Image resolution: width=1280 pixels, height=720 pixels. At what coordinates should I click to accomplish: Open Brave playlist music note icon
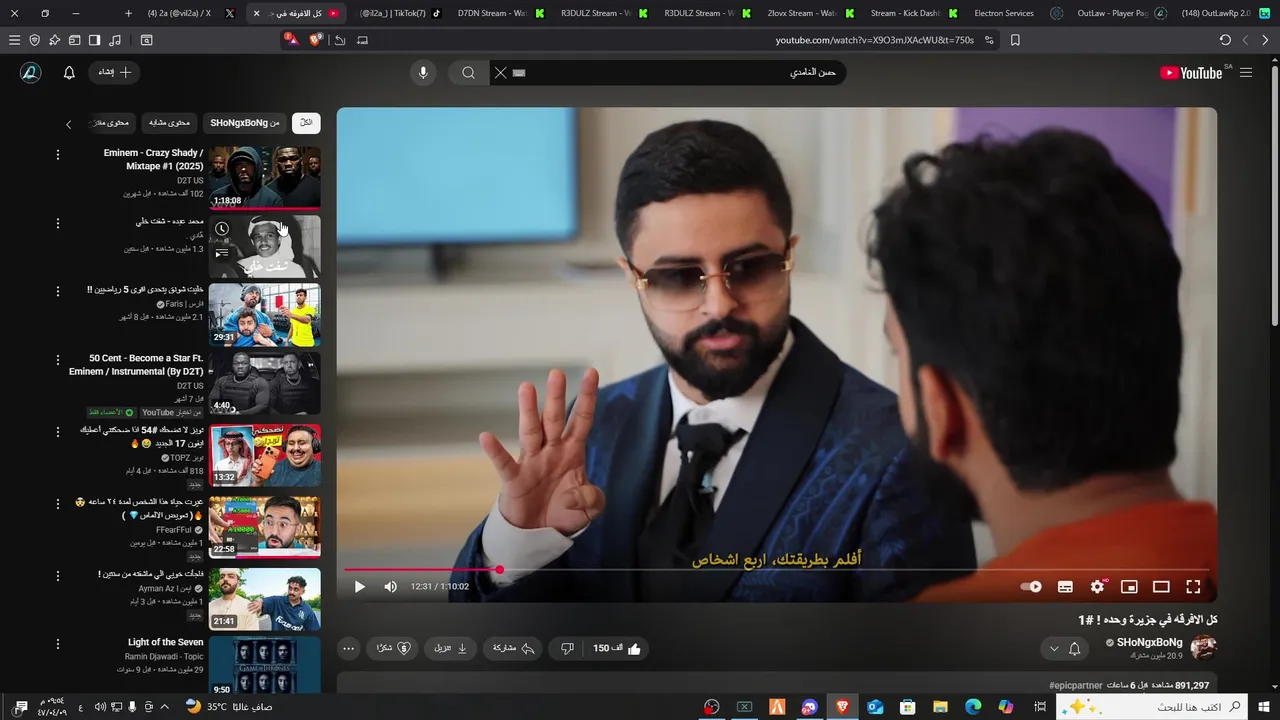[x=114, y=40]
